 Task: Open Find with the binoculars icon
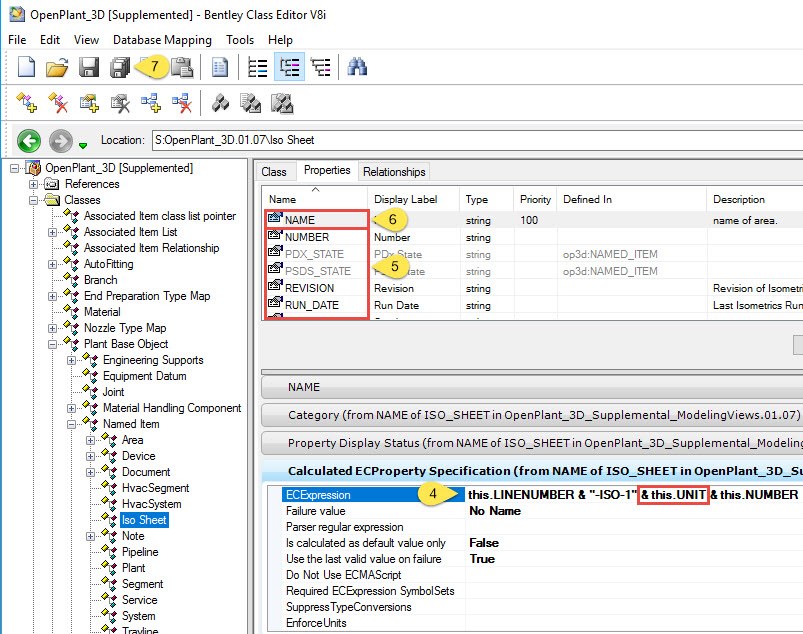click(x=357, y=67)
